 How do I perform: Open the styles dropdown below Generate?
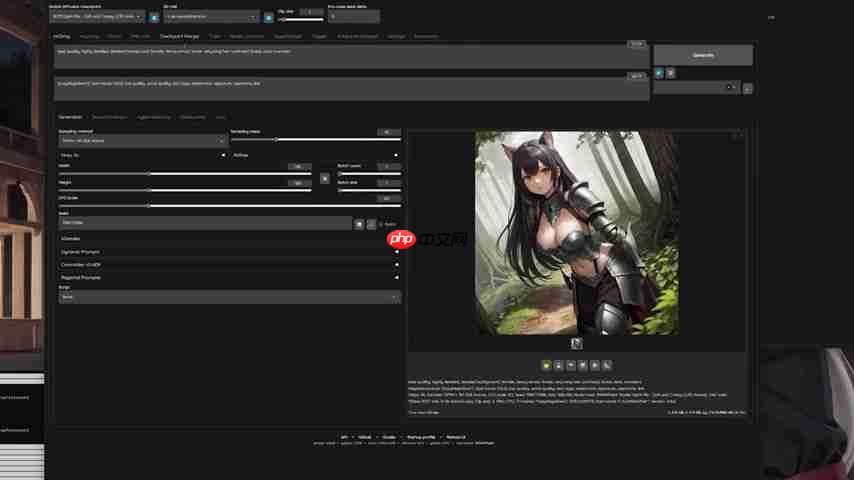click(x=697, y=88)
